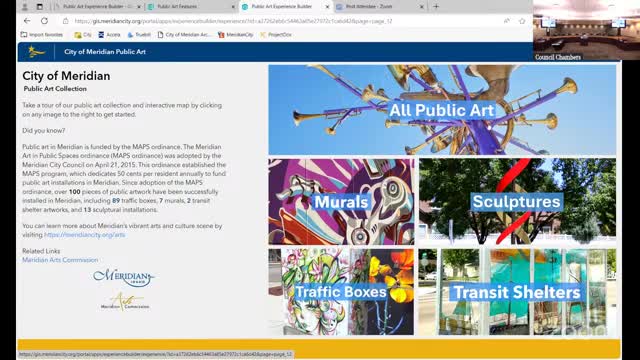Click the read aloud icon in address bar
Image resolution: width=640 pixels, height=360 pixels.
507,21
